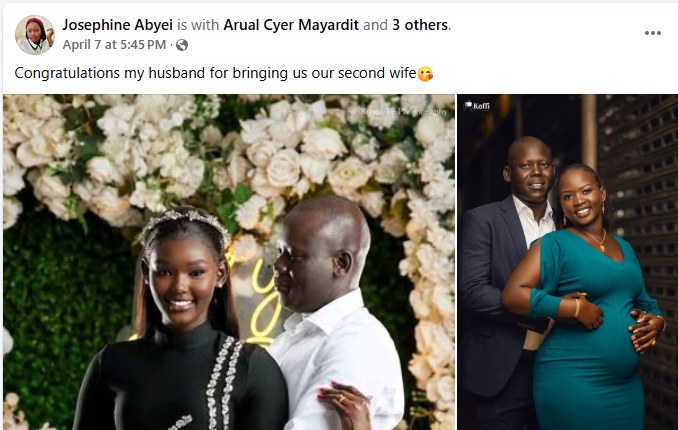678x430 pixels.
Task: Click the gold necklace pendant in right photo
Action: 601,248
